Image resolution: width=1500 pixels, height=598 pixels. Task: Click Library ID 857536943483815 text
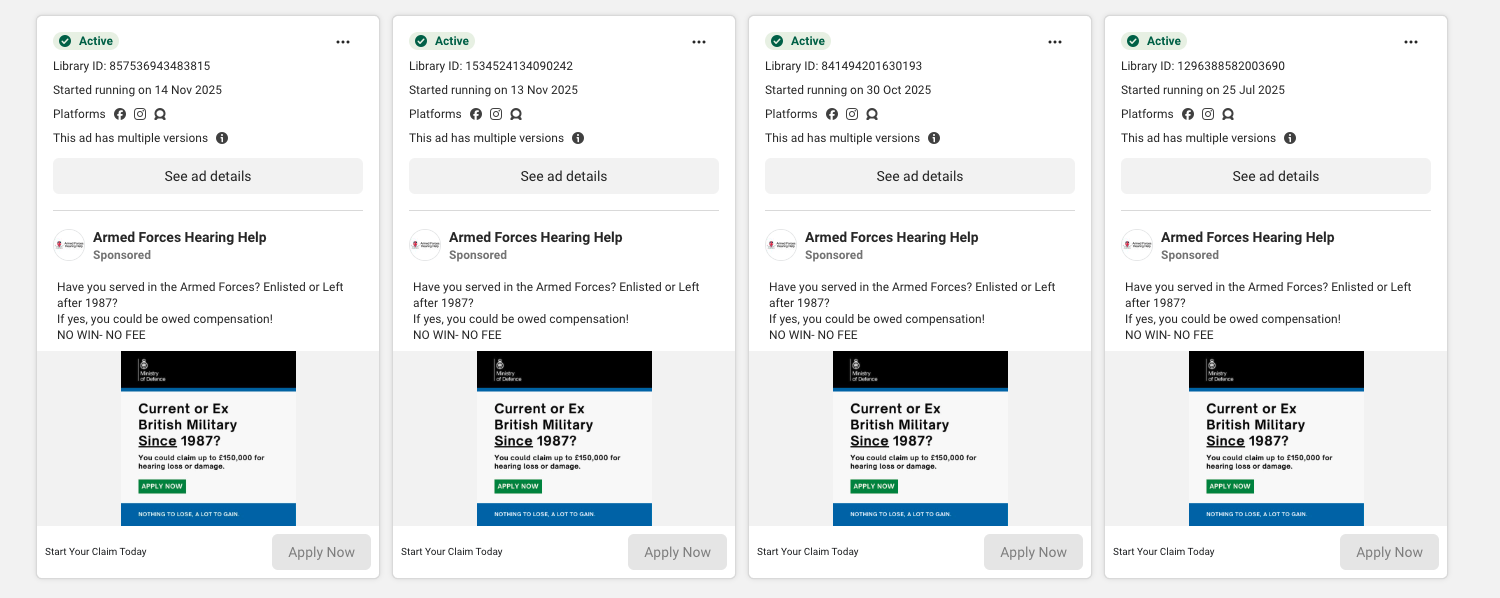[134, 65]
